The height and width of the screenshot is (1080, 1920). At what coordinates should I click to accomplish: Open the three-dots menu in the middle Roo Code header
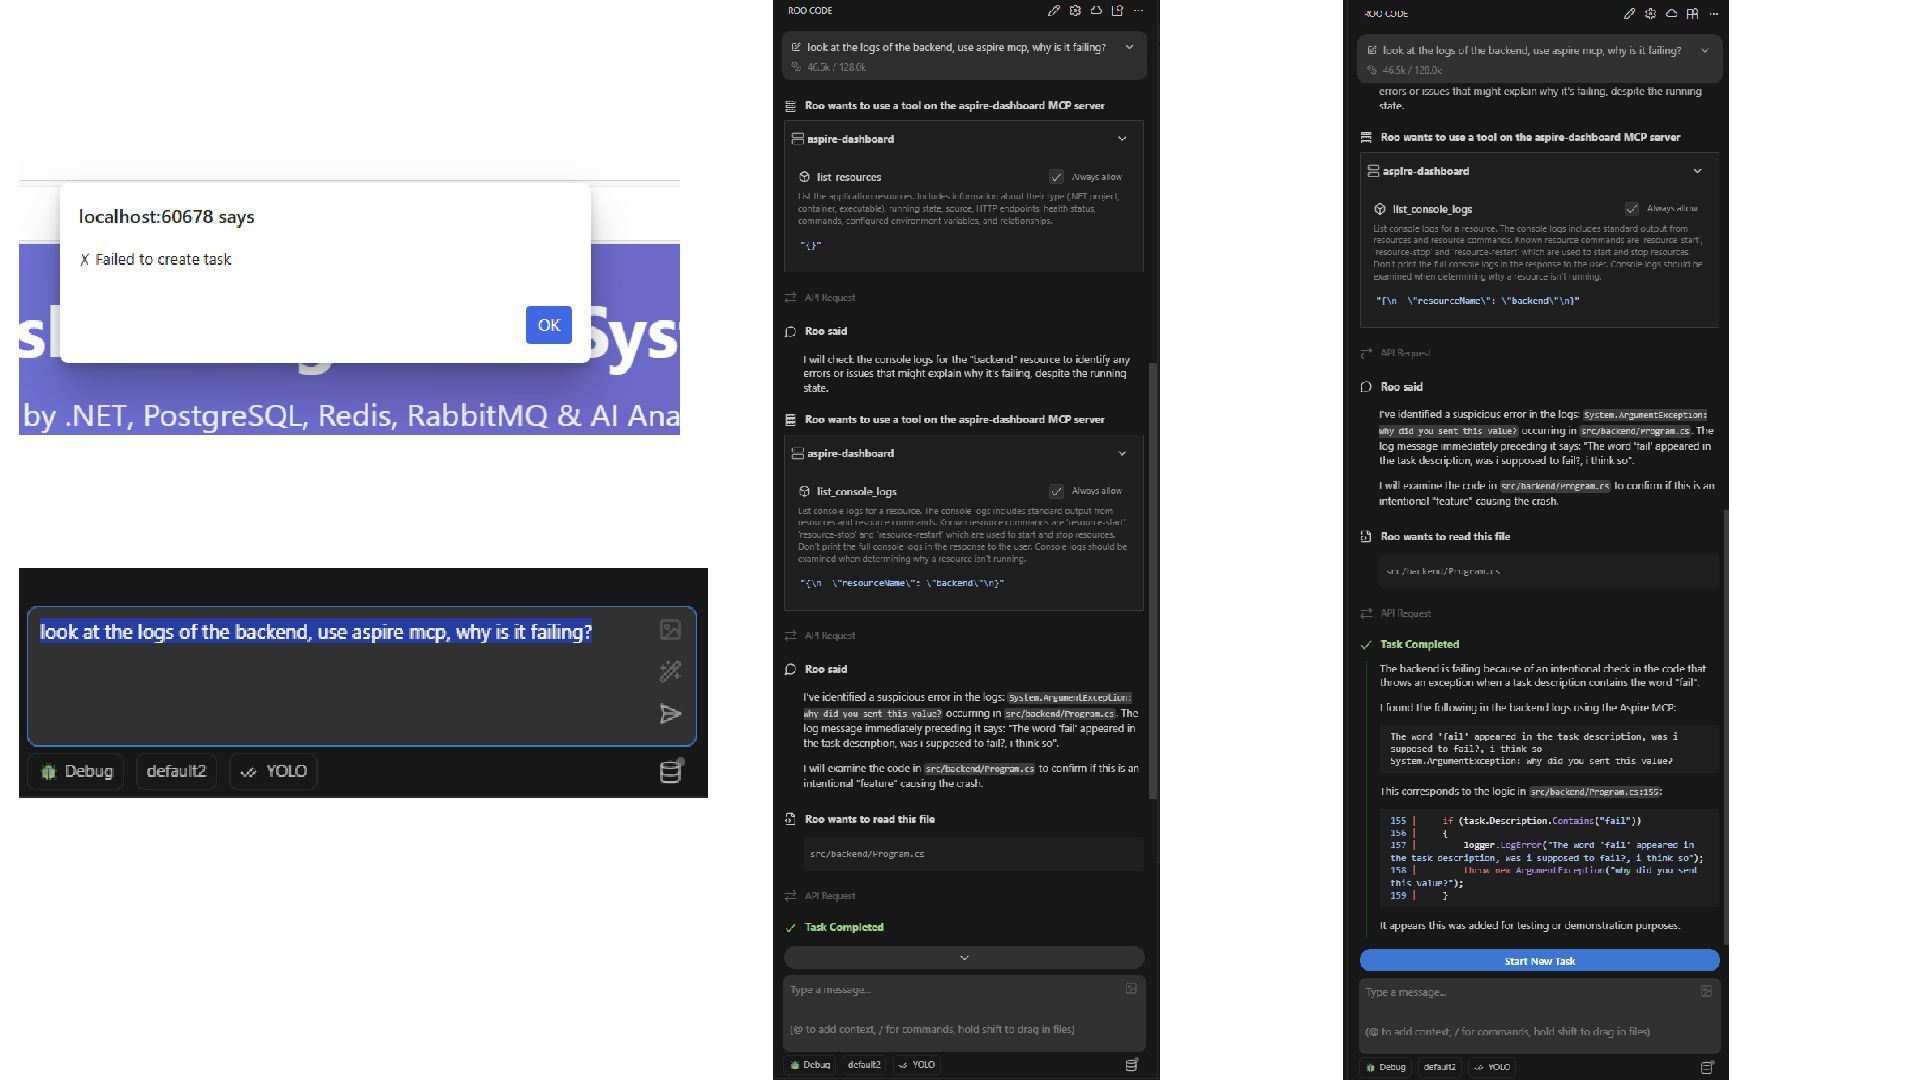tap(1138, 11)
